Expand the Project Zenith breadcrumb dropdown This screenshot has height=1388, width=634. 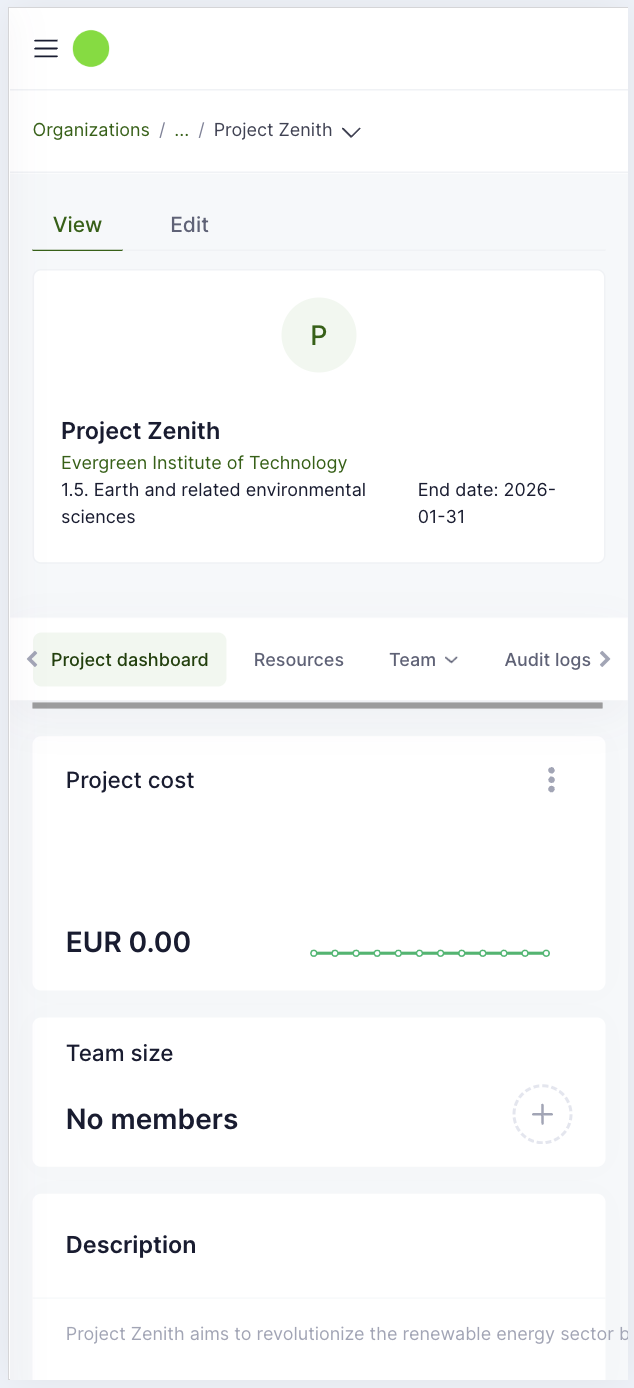351,132
